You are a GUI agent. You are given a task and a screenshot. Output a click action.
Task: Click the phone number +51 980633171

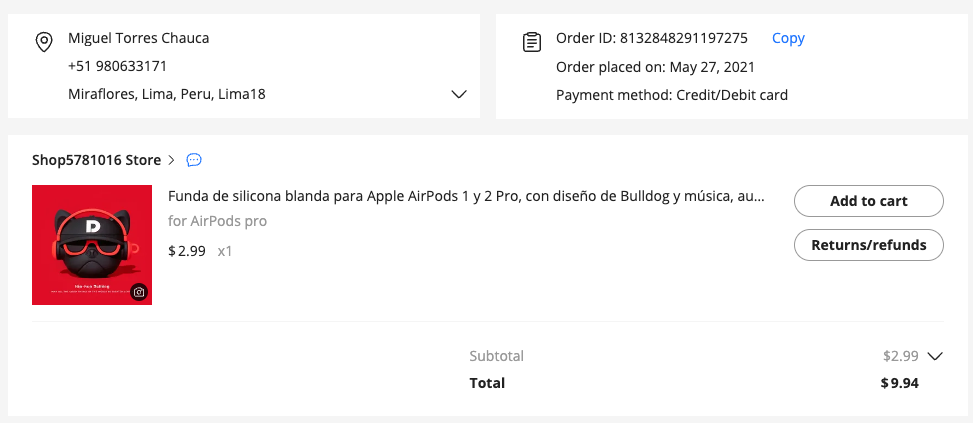(117, 66)
